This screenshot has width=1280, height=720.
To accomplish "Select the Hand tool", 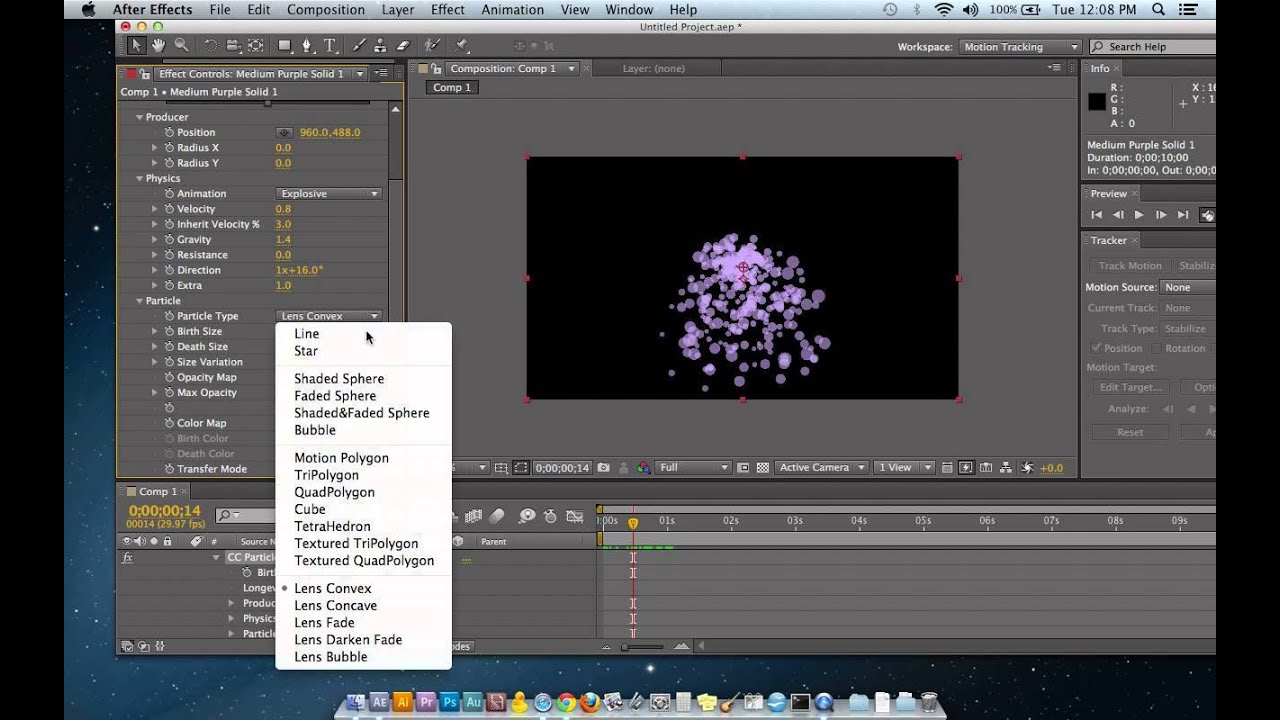I will click(x=159, y=46).
